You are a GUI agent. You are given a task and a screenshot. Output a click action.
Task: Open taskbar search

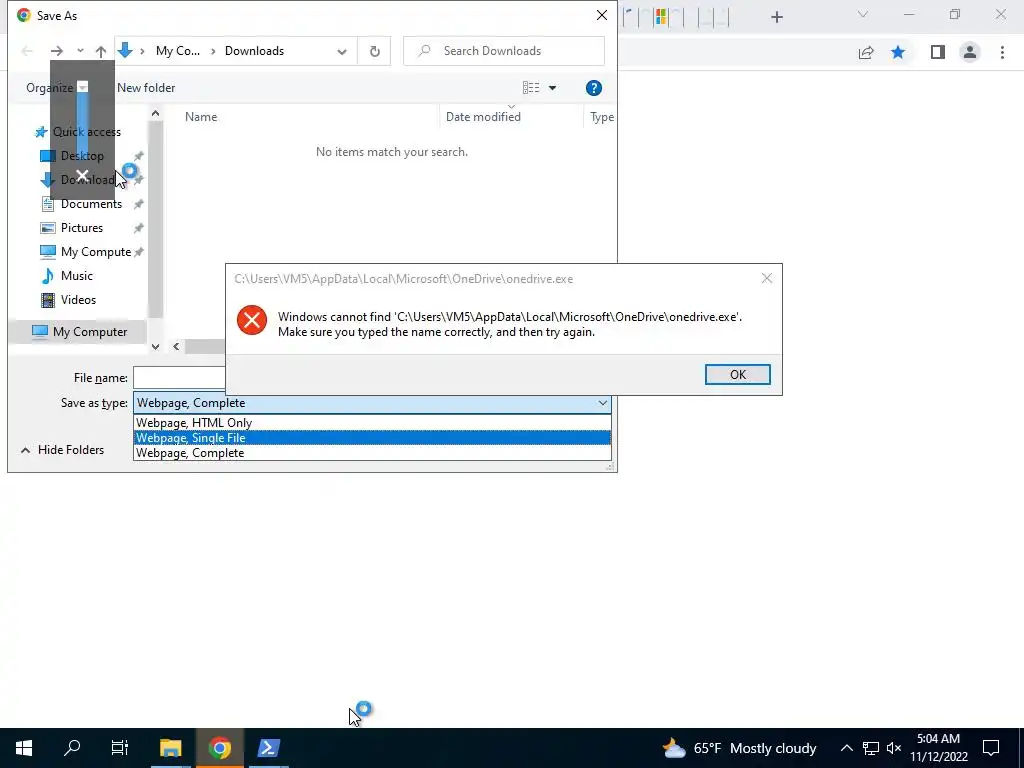pyautogui.click(x=72, y=748)
